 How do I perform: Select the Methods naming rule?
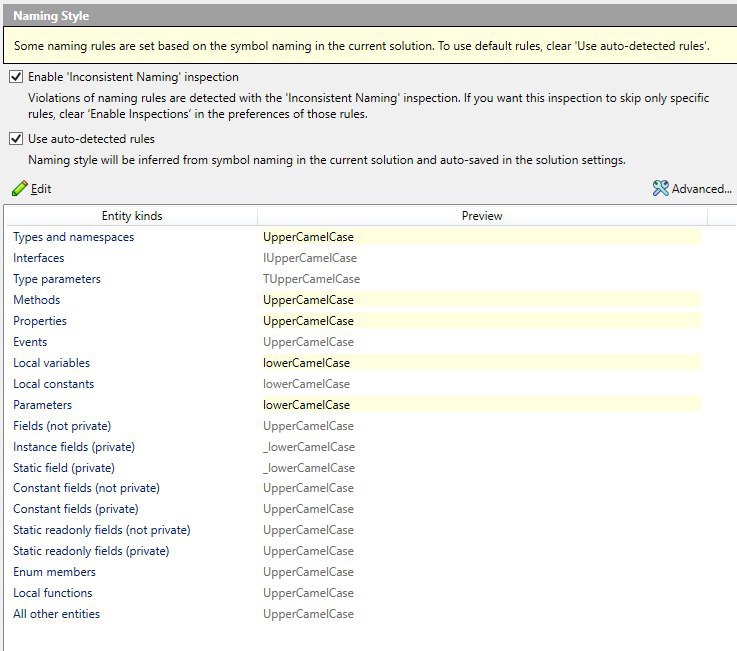[x=37, y=300]
